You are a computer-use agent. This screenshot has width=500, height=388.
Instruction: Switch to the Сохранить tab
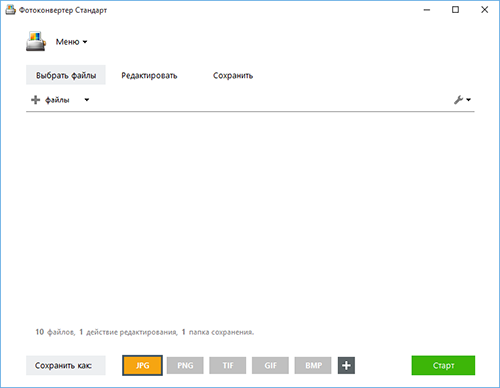click(x=233, y=75)
